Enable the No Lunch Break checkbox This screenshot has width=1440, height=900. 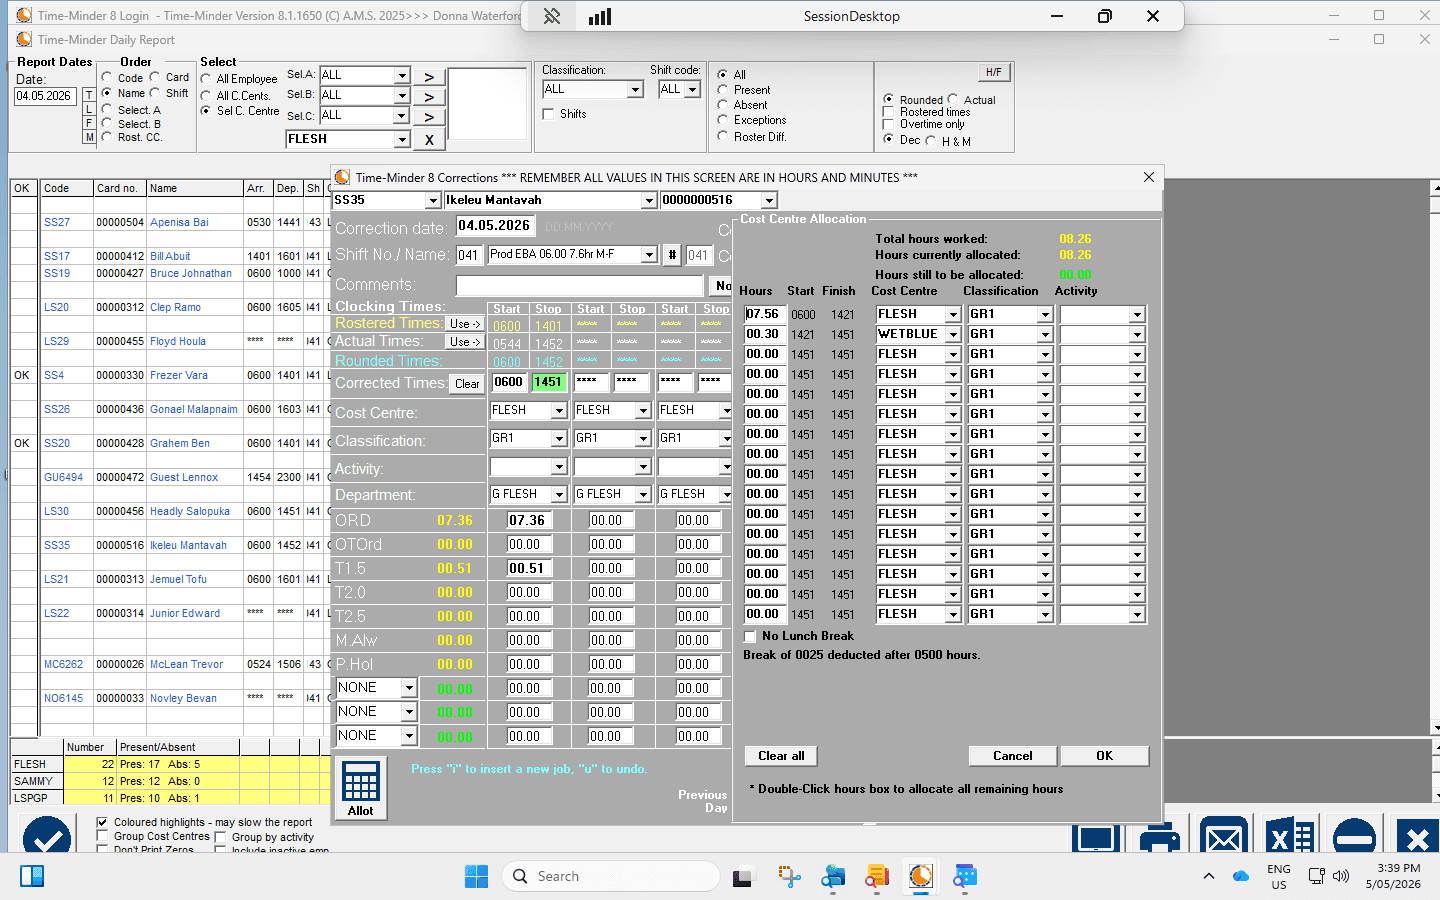coord(751,636)
